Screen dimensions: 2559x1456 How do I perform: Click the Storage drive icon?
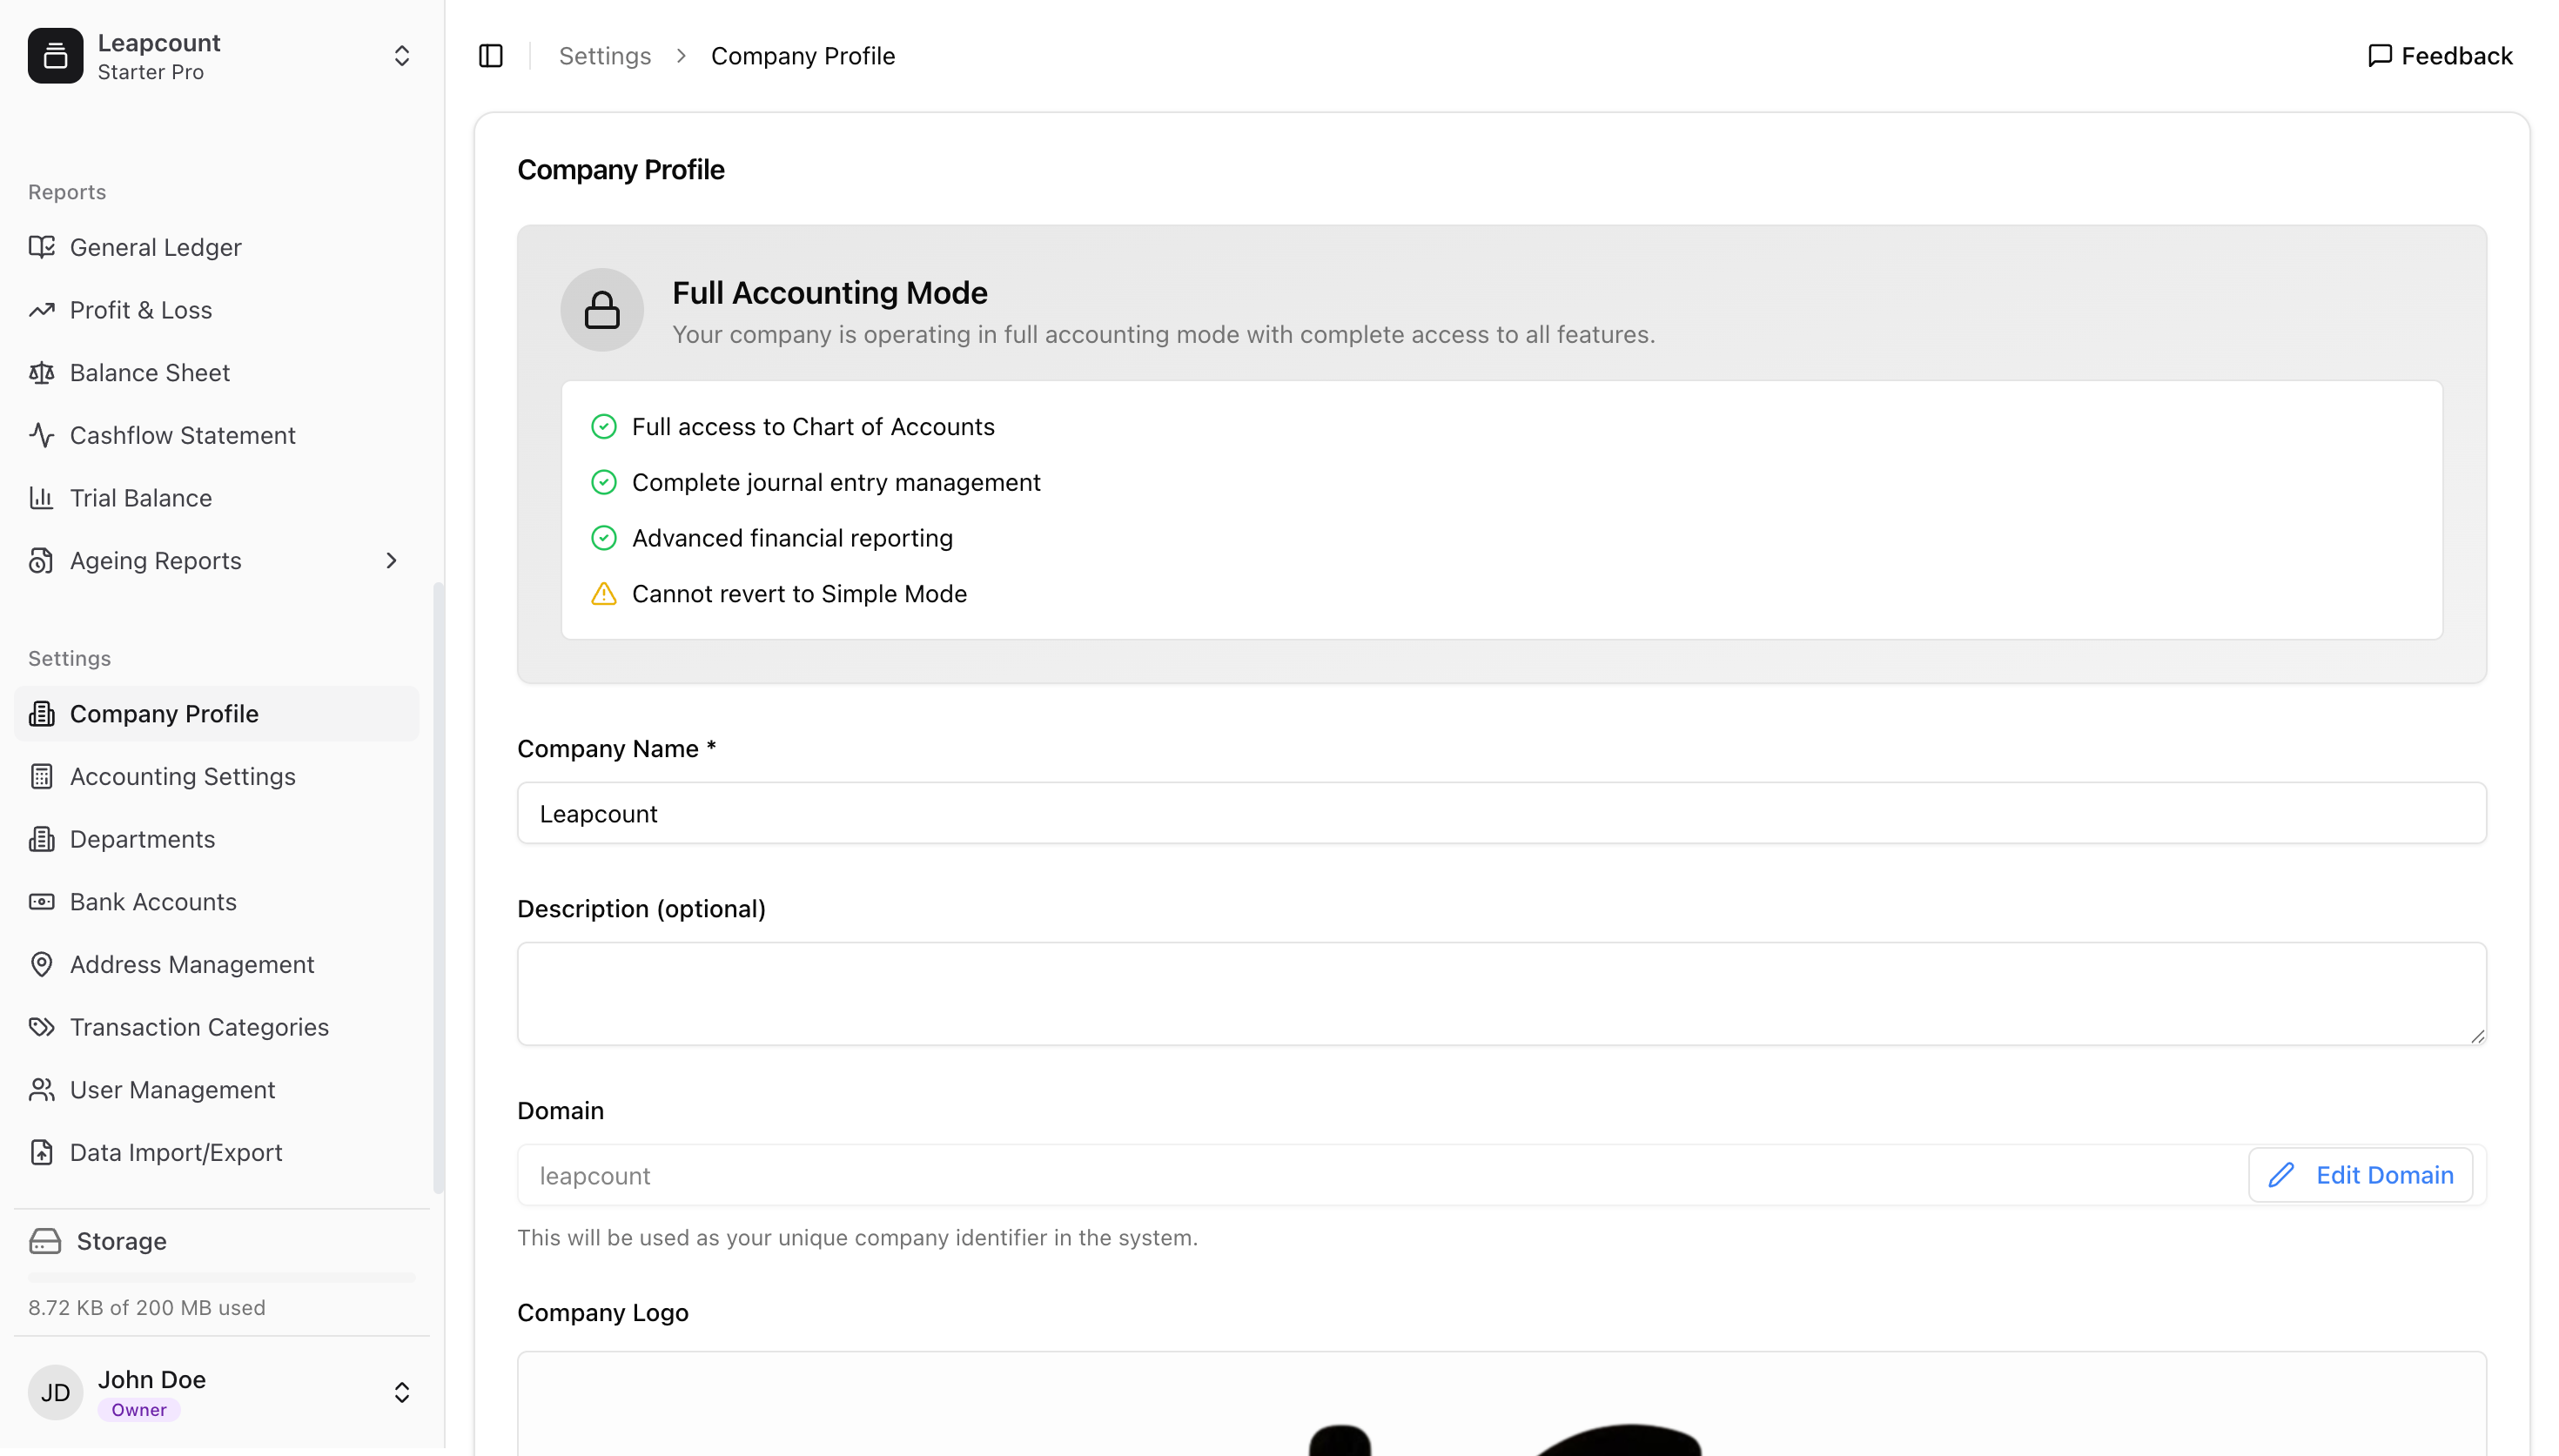click(45, 1241)
